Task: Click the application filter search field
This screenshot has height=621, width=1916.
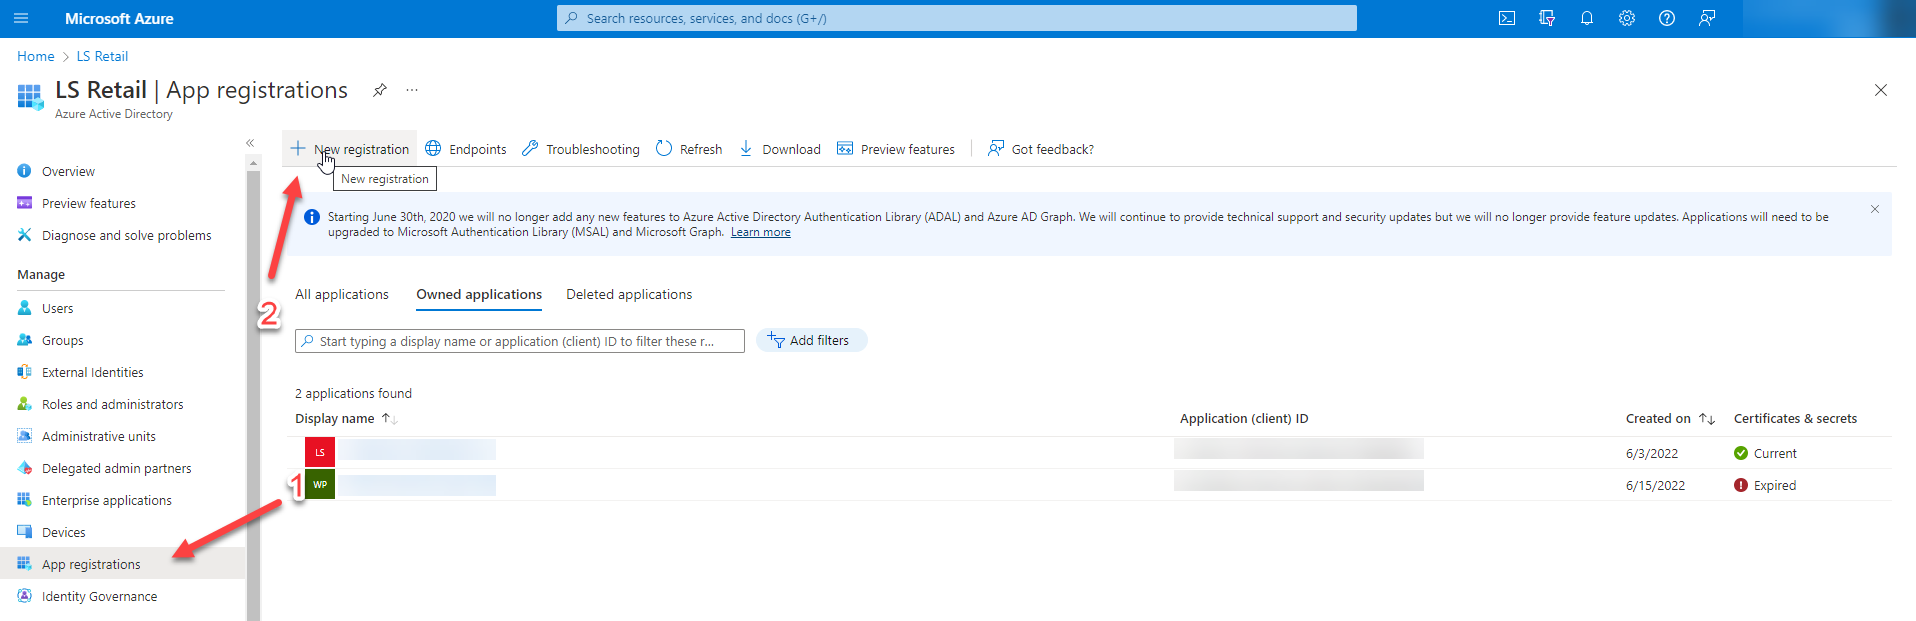Action: (520, 341)
